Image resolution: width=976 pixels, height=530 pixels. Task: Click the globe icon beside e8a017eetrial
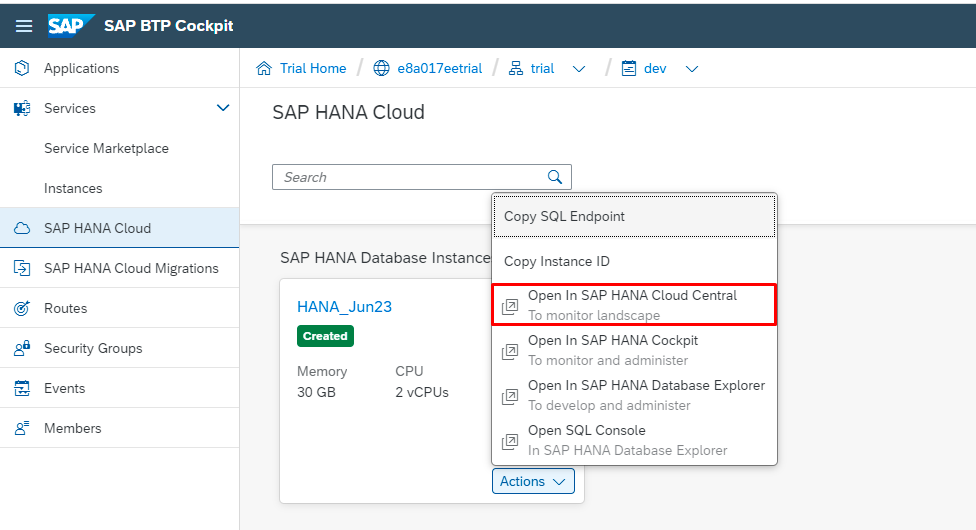pyautogui.click(x=381, y=69)
